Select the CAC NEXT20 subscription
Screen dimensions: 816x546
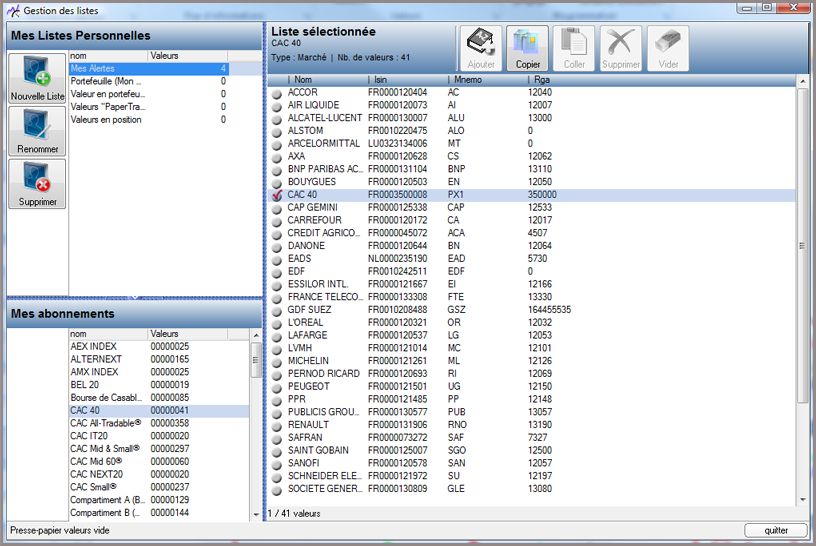click(159, 475)
